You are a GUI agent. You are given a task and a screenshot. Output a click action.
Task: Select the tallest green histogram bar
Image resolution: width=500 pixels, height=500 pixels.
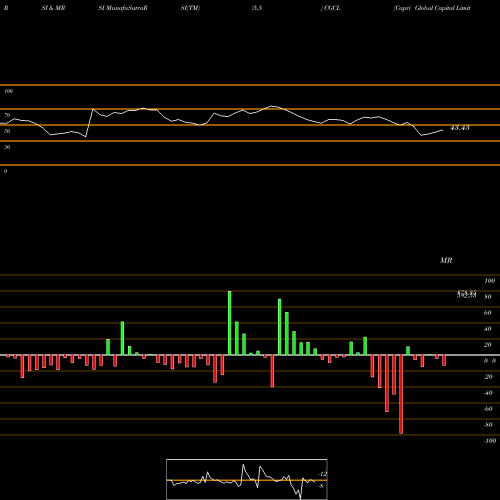tap(230, 323)
